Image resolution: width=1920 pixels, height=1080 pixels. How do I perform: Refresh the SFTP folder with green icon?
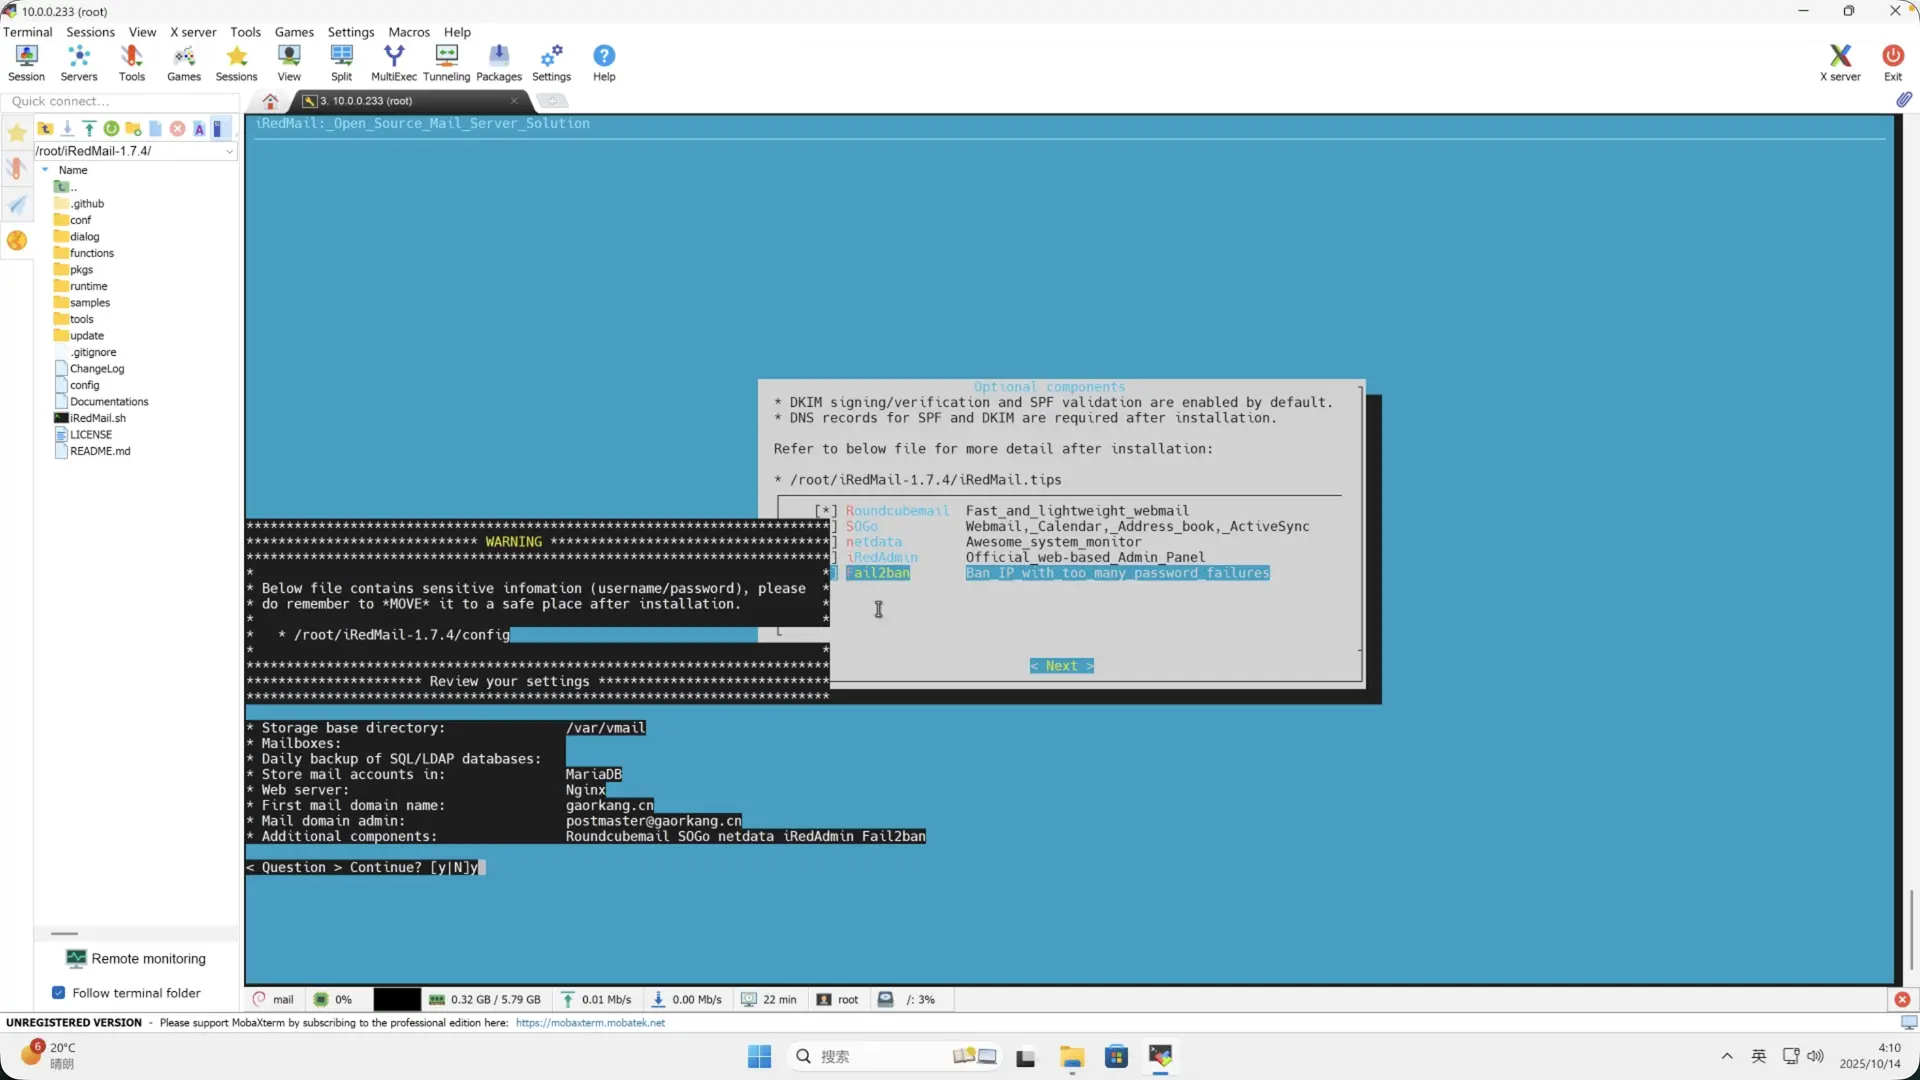111,129
